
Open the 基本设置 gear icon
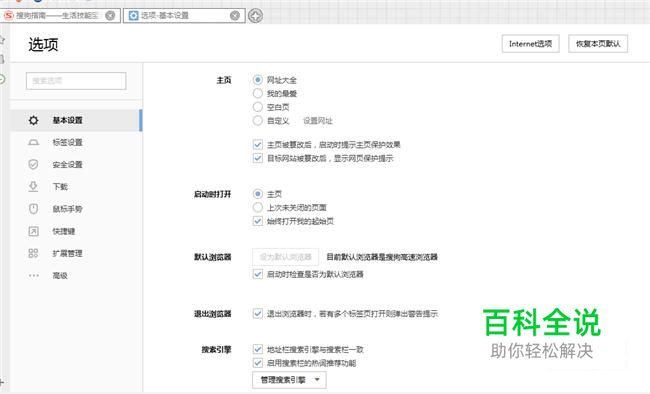(x=34, y=120)
